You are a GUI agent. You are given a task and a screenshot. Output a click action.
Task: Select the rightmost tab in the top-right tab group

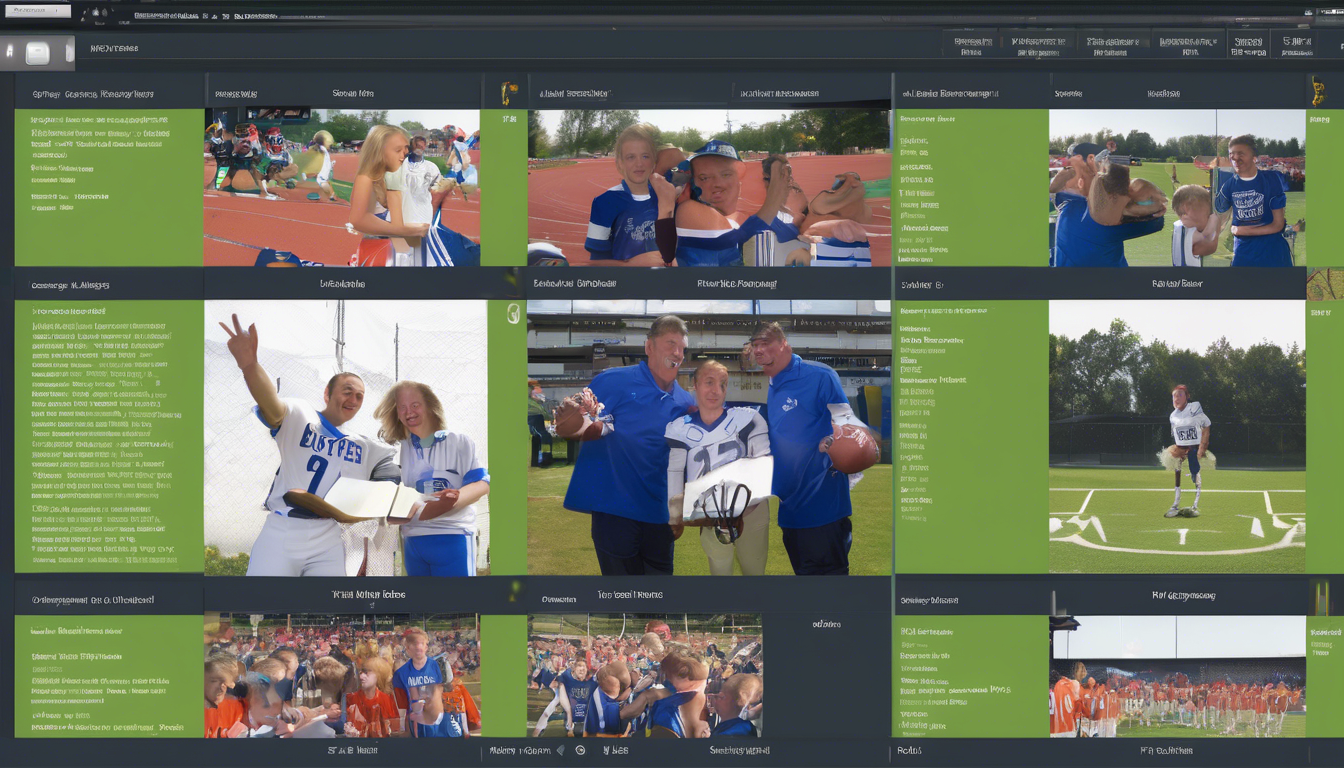click(x=1297, y=46)
